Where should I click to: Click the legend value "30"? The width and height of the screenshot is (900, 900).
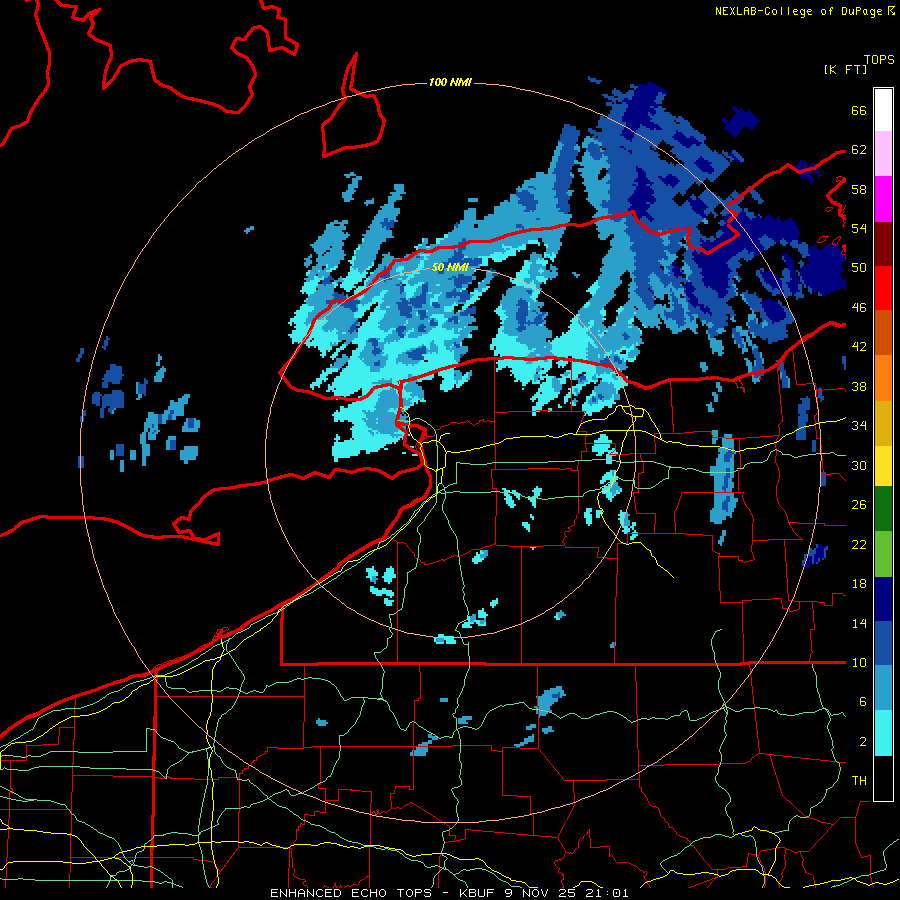click(859, 465)
